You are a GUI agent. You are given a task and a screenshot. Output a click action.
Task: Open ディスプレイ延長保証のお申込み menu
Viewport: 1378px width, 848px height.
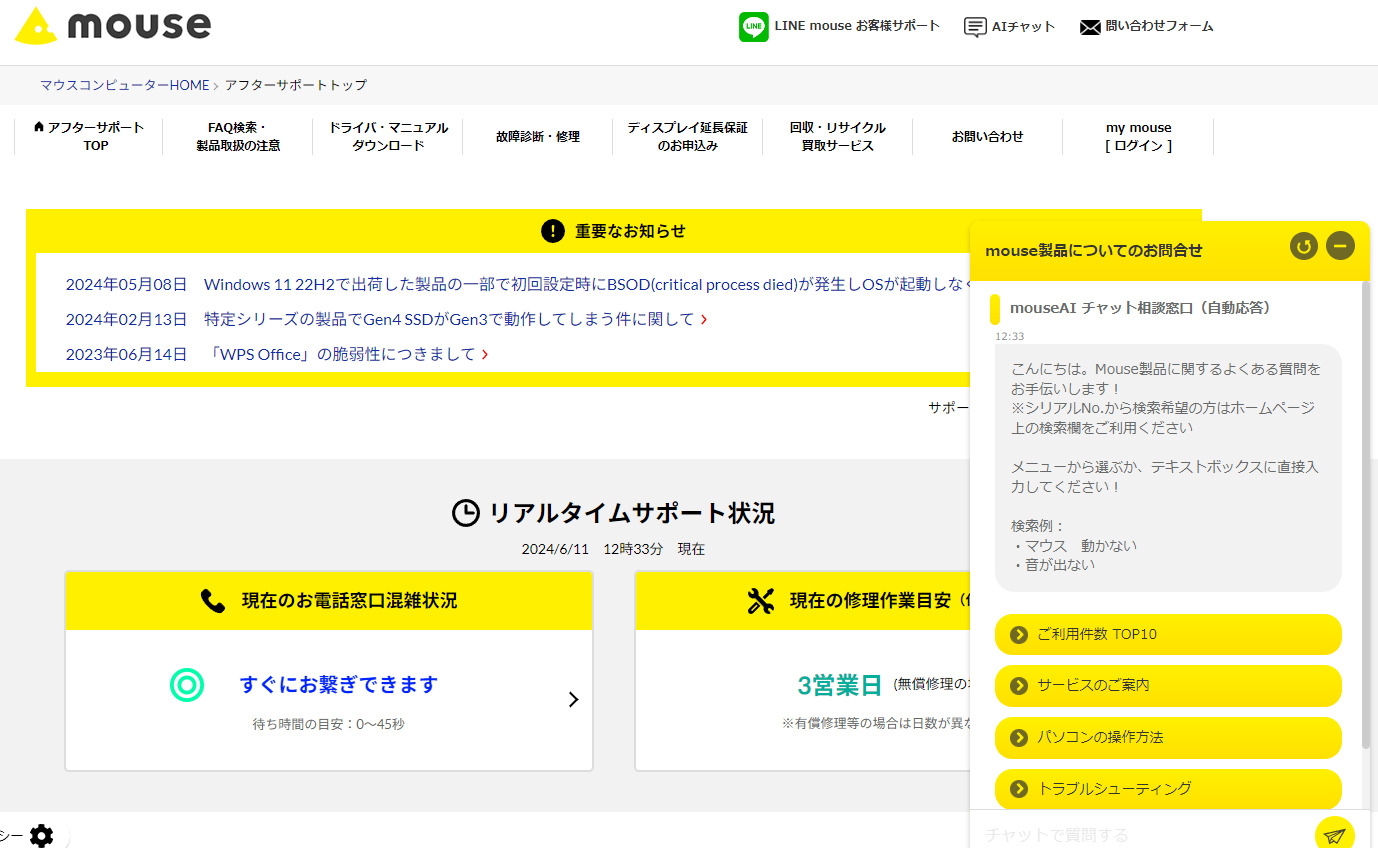(x=687, y=136)
